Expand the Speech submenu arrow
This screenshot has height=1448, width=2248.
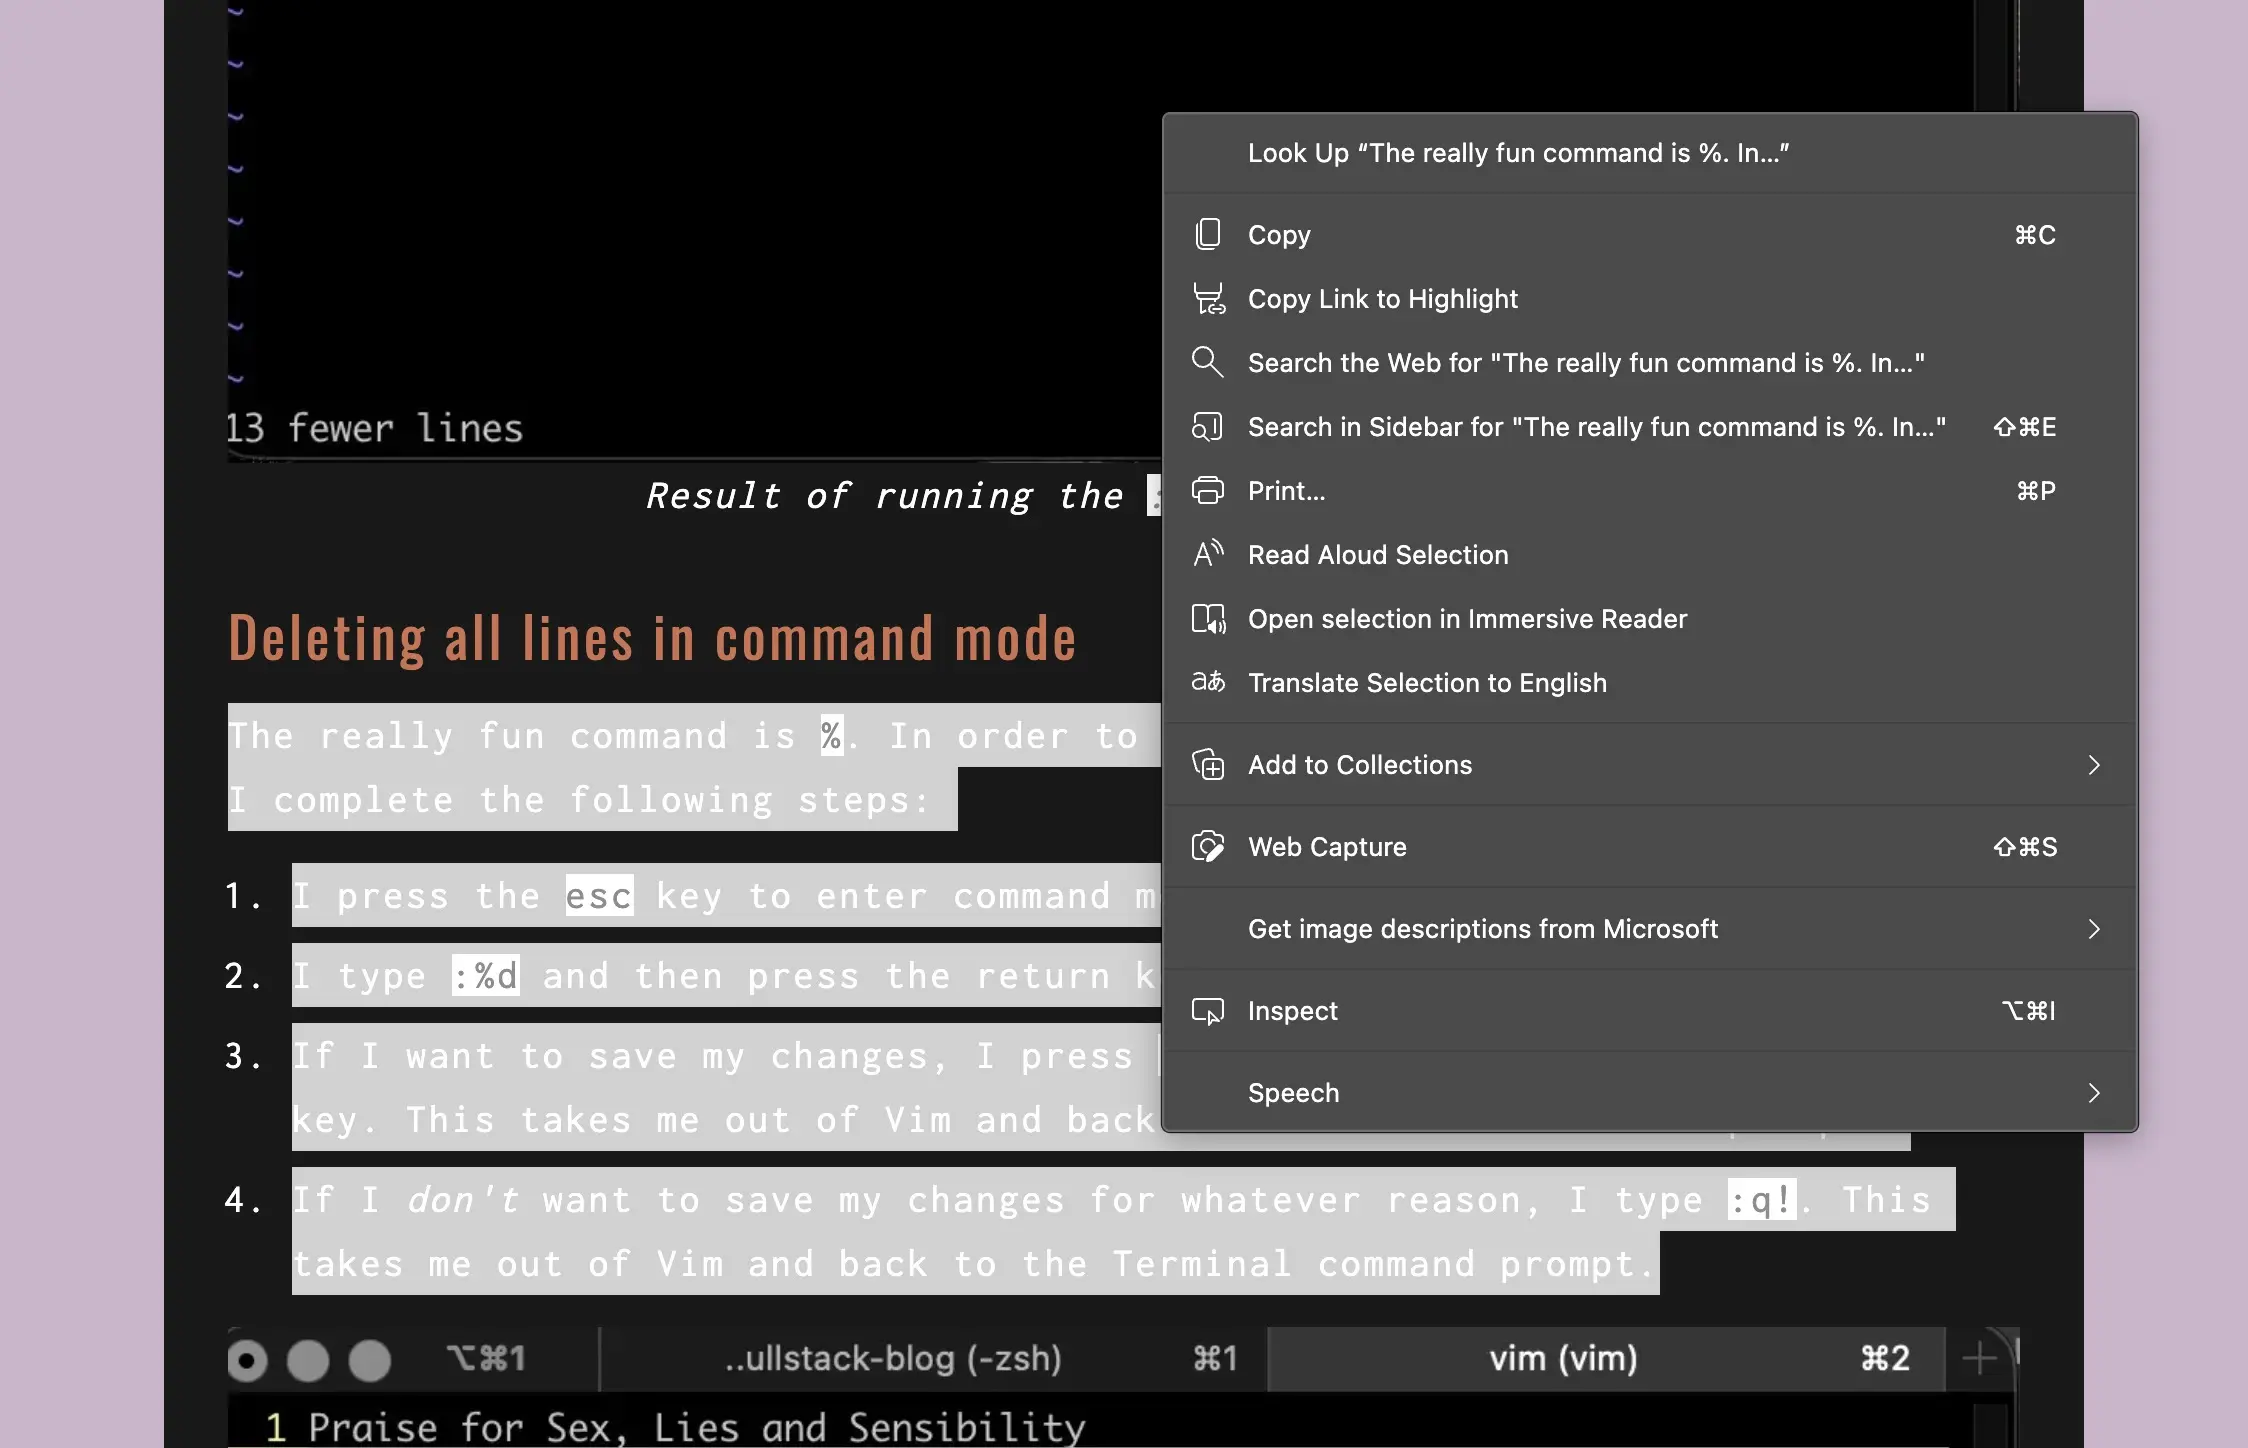(2094, 1092)
